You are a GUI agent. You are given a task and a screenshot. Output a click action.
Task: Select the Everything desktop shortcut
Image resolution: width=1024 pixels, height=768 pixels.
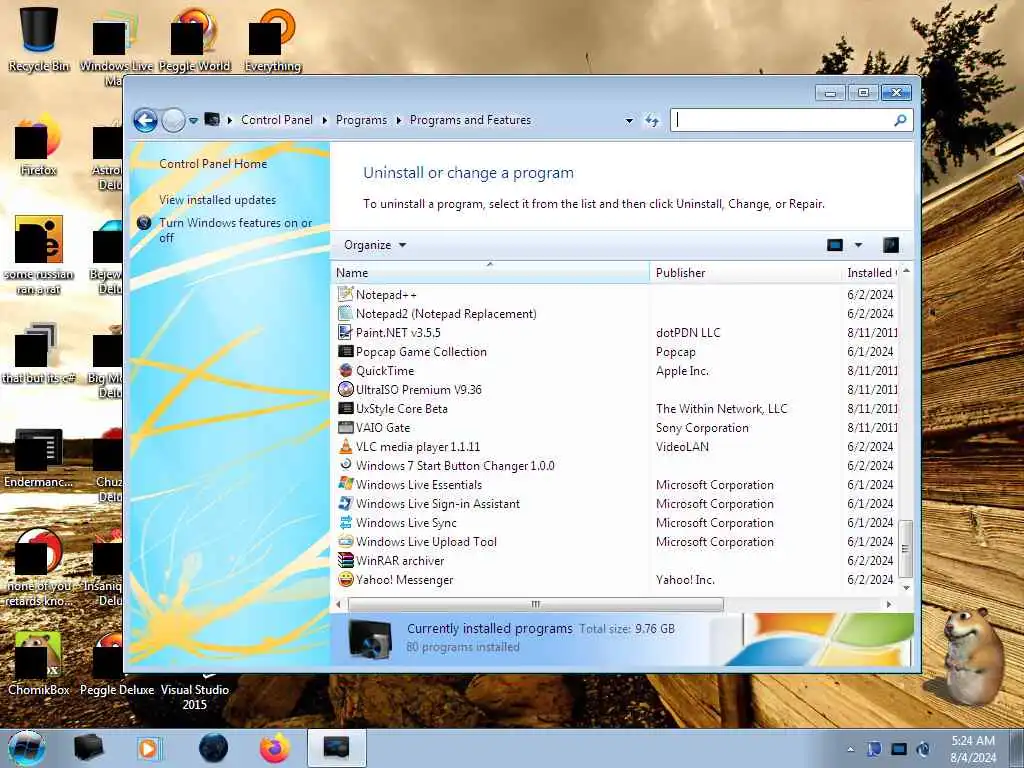click(273, 40)
